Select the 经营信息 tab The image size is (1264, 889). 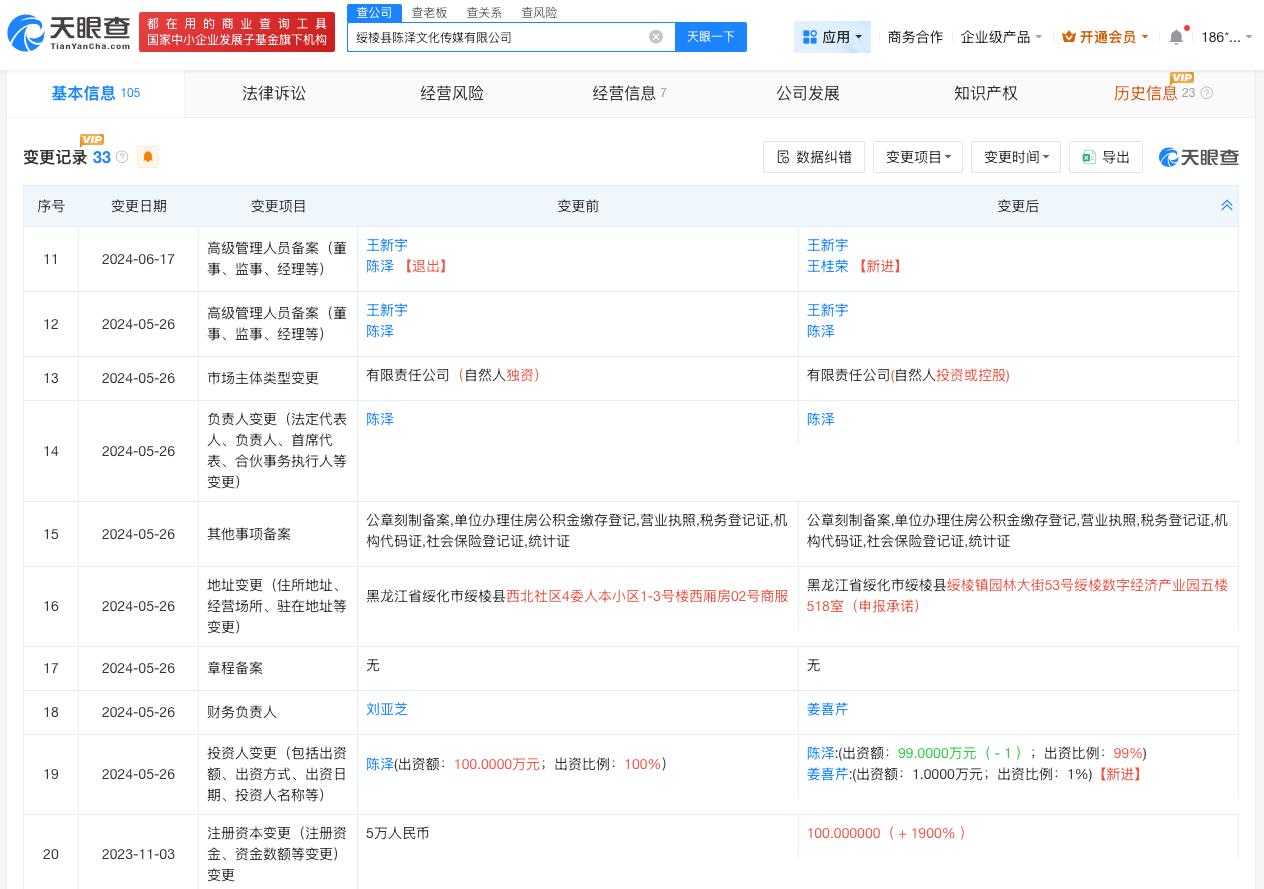tap(629, 93)
